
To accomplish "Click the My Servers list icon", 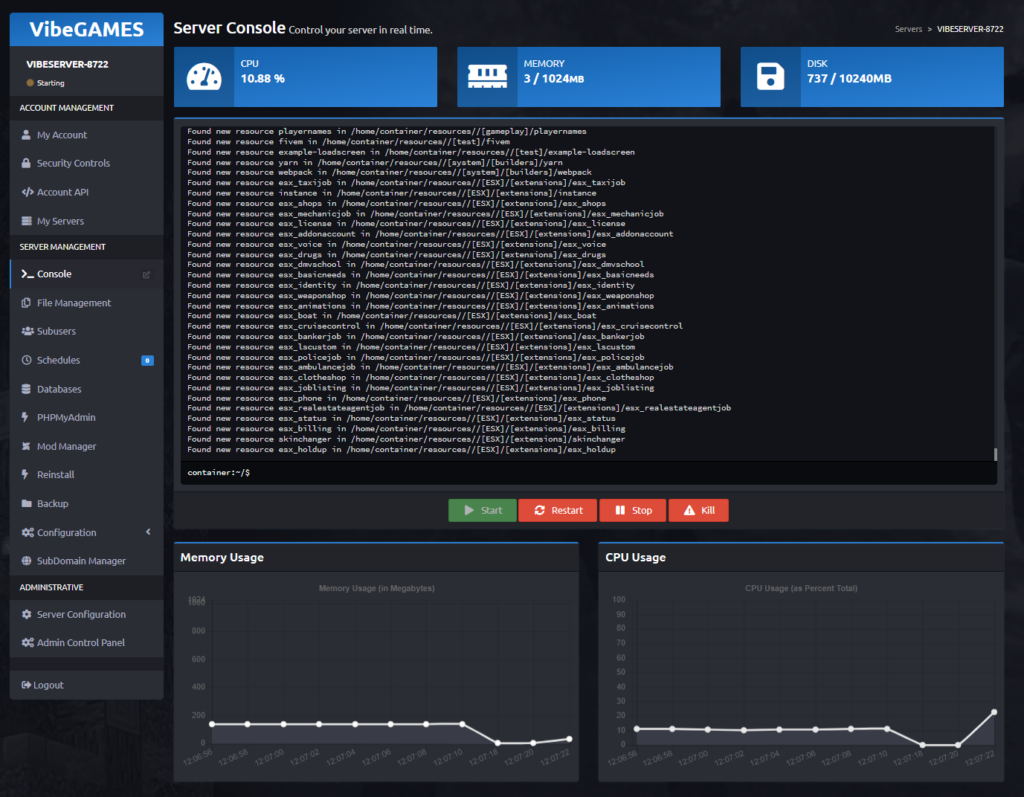I will 26,221.
